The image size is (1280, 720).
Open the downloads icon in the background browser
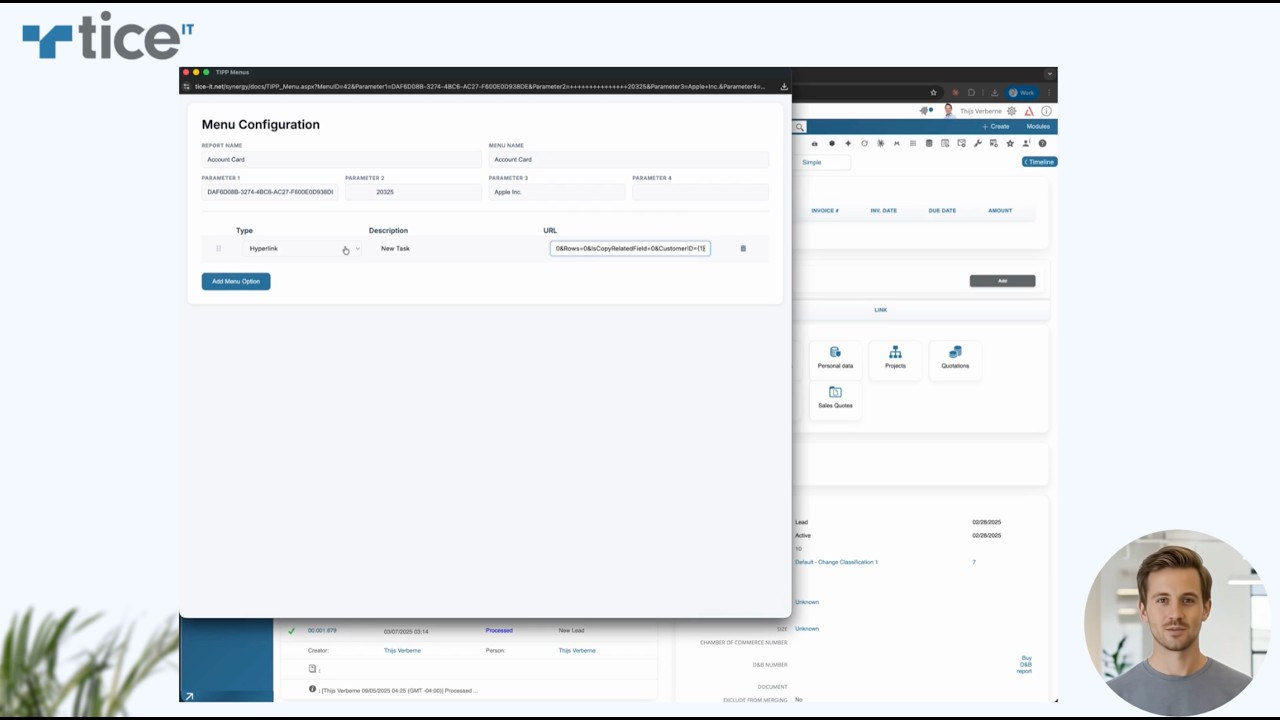(x=993, y=92)
